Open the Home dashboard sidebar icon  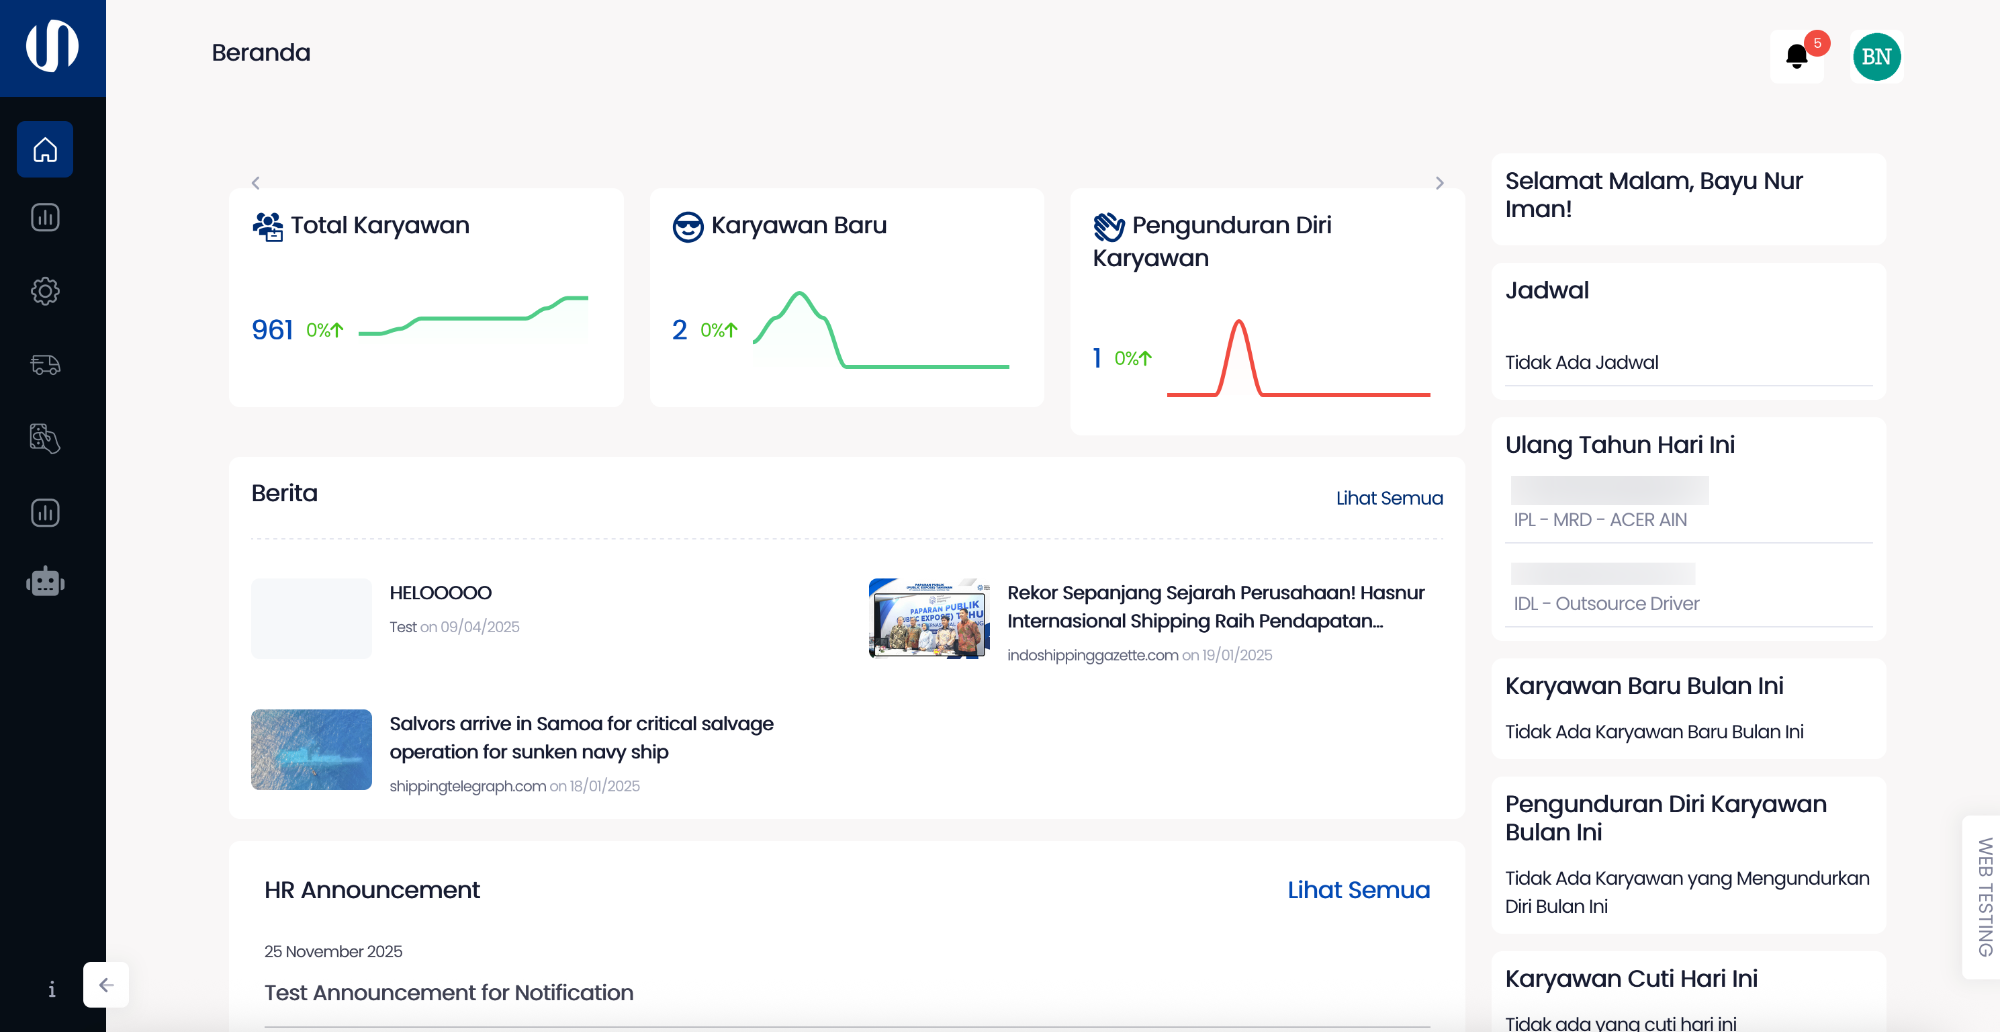pos(45,150)
